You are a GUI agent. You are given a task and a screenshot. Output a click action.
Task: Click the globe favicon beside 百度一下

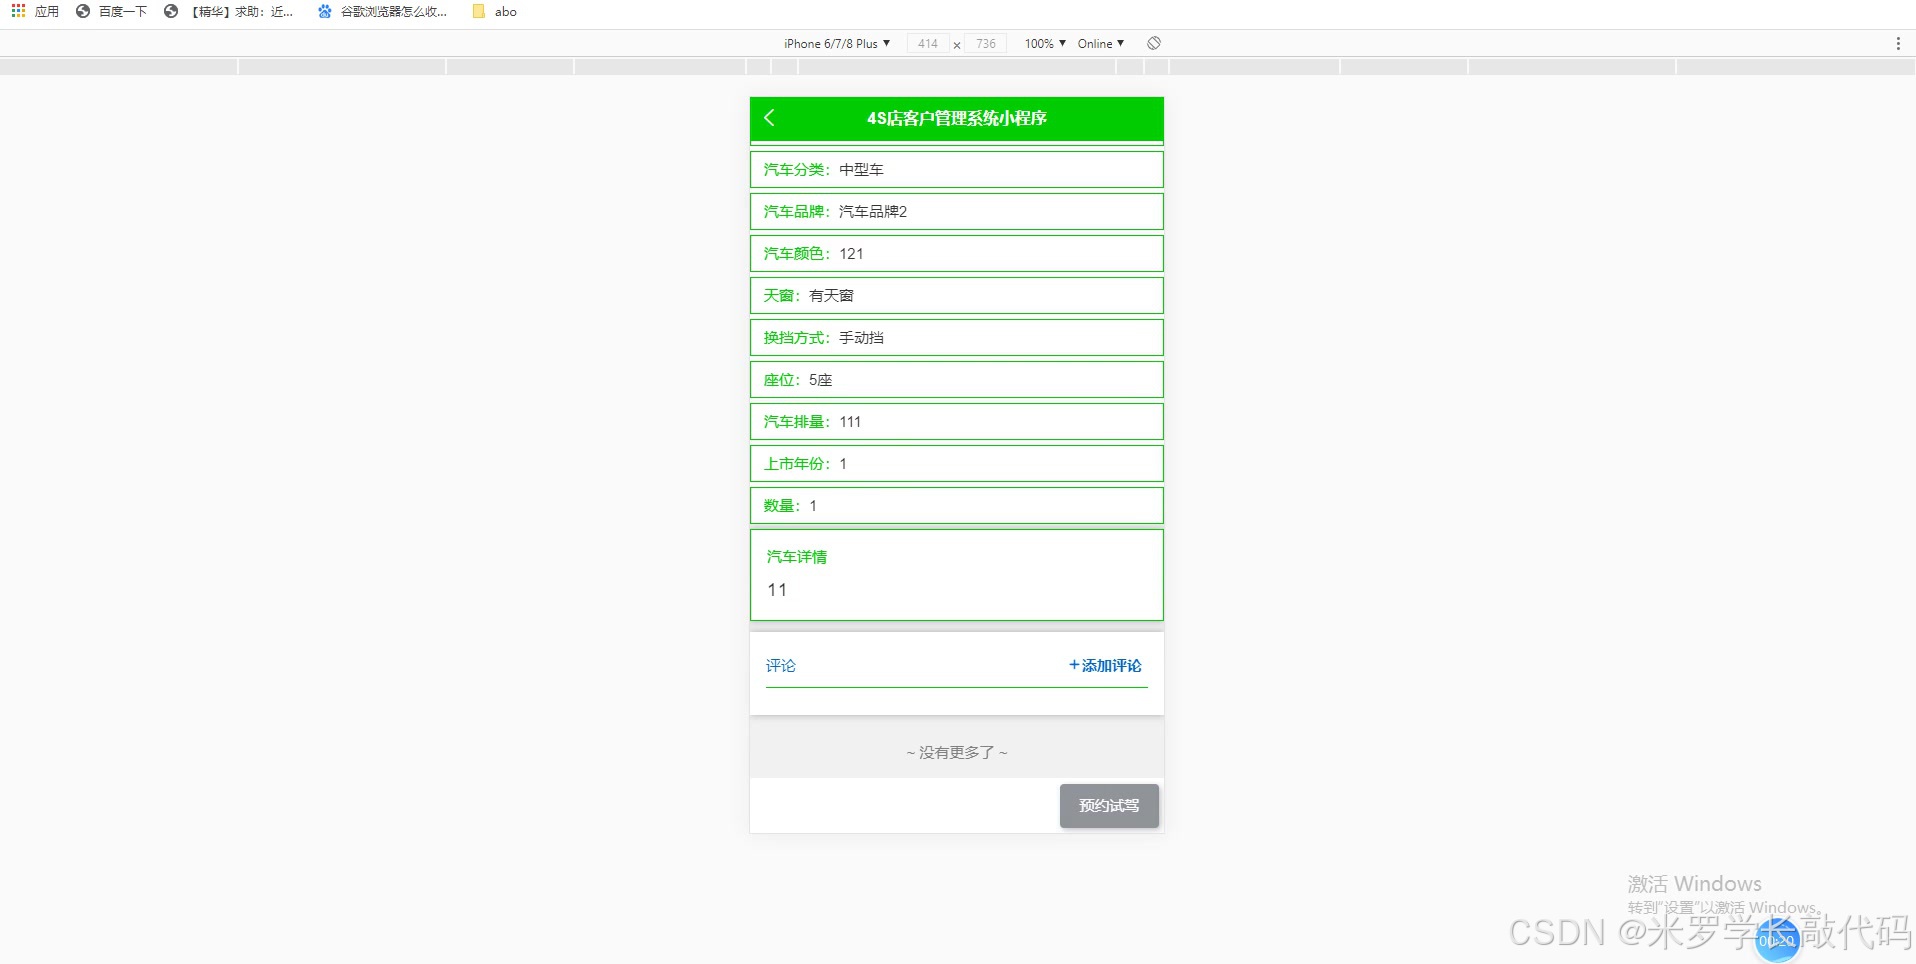click(83, 11)
